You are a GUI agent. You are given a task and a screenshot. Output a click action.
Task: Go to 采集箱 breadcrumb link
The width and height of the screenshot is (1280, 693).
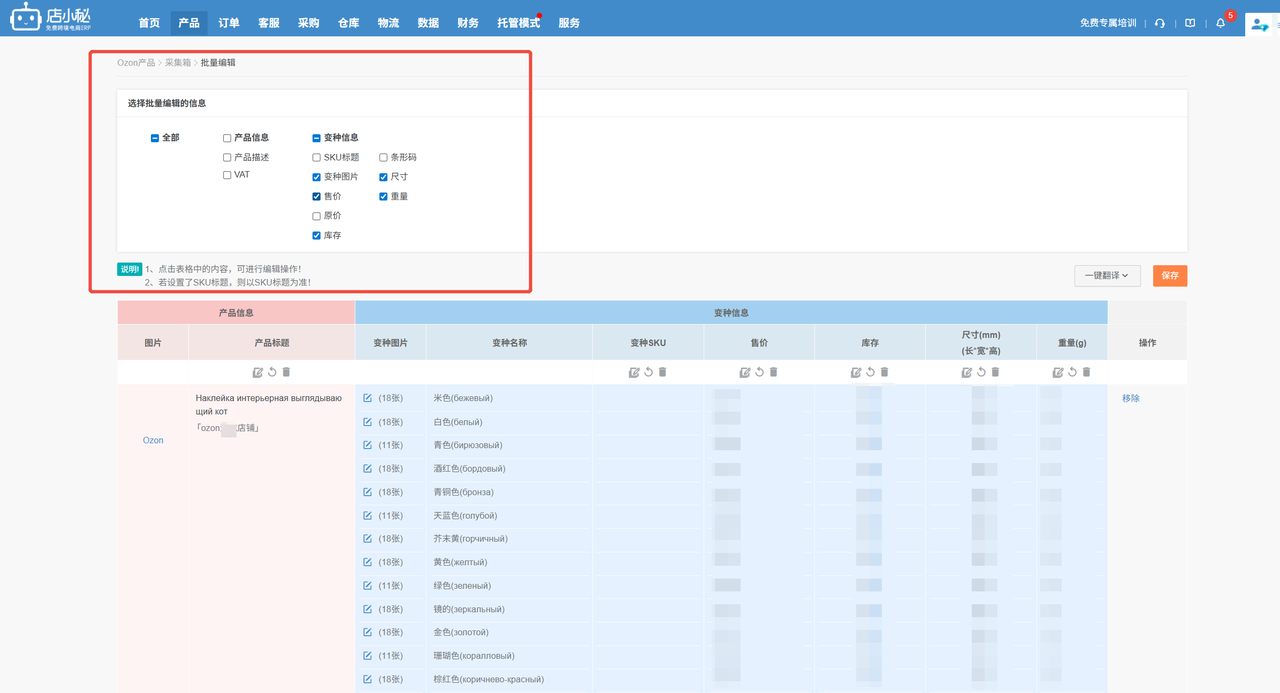pyautogui.click(x=177, y=63)
